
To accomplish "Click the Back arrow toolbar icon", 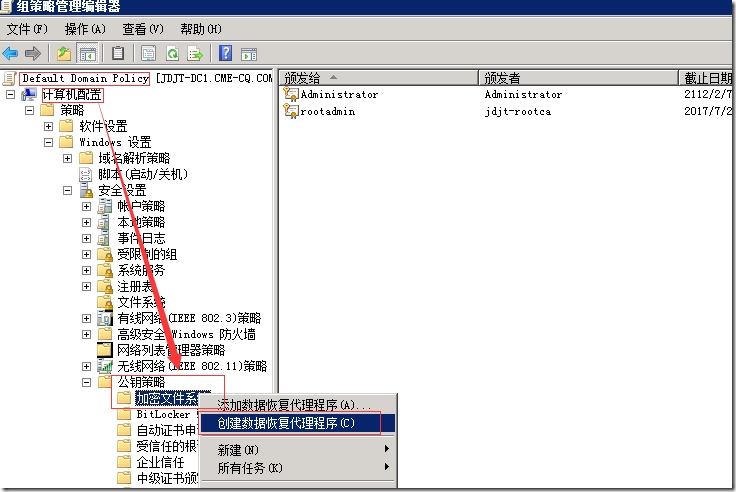I will [10, 54].
